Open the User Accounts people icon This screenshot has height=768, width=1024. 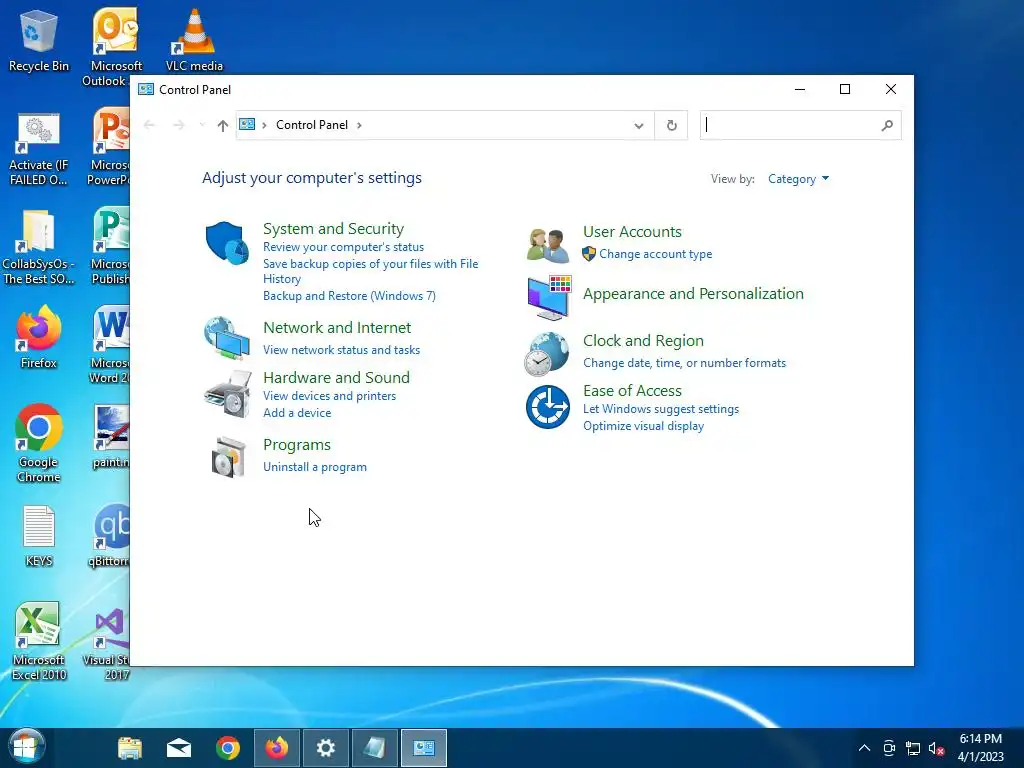[x=547, y=246]
